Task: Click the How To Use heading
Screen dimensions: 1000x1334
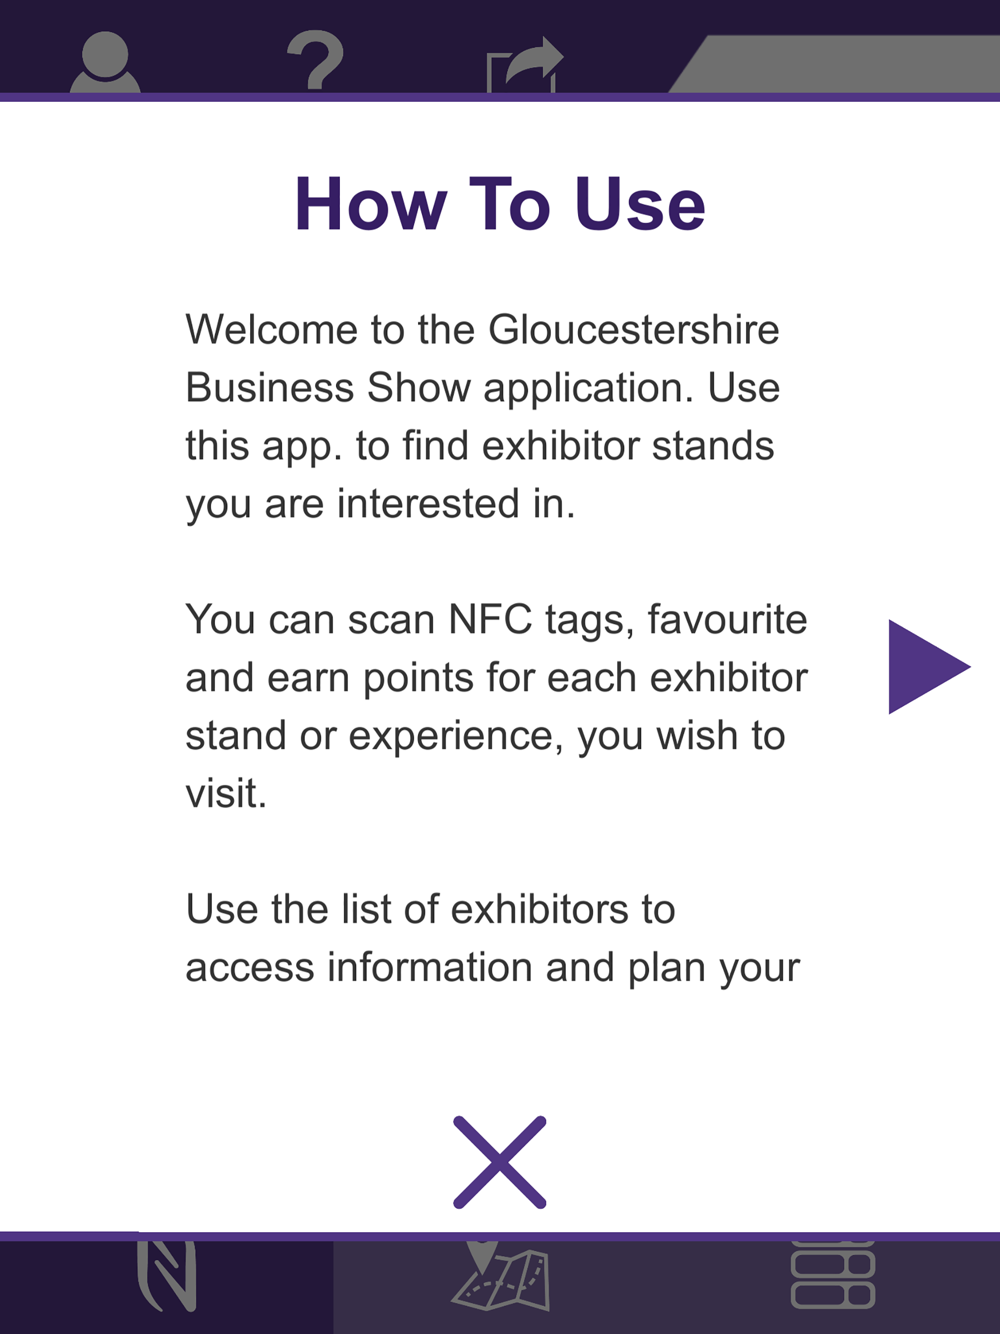Action: point(500,204)
